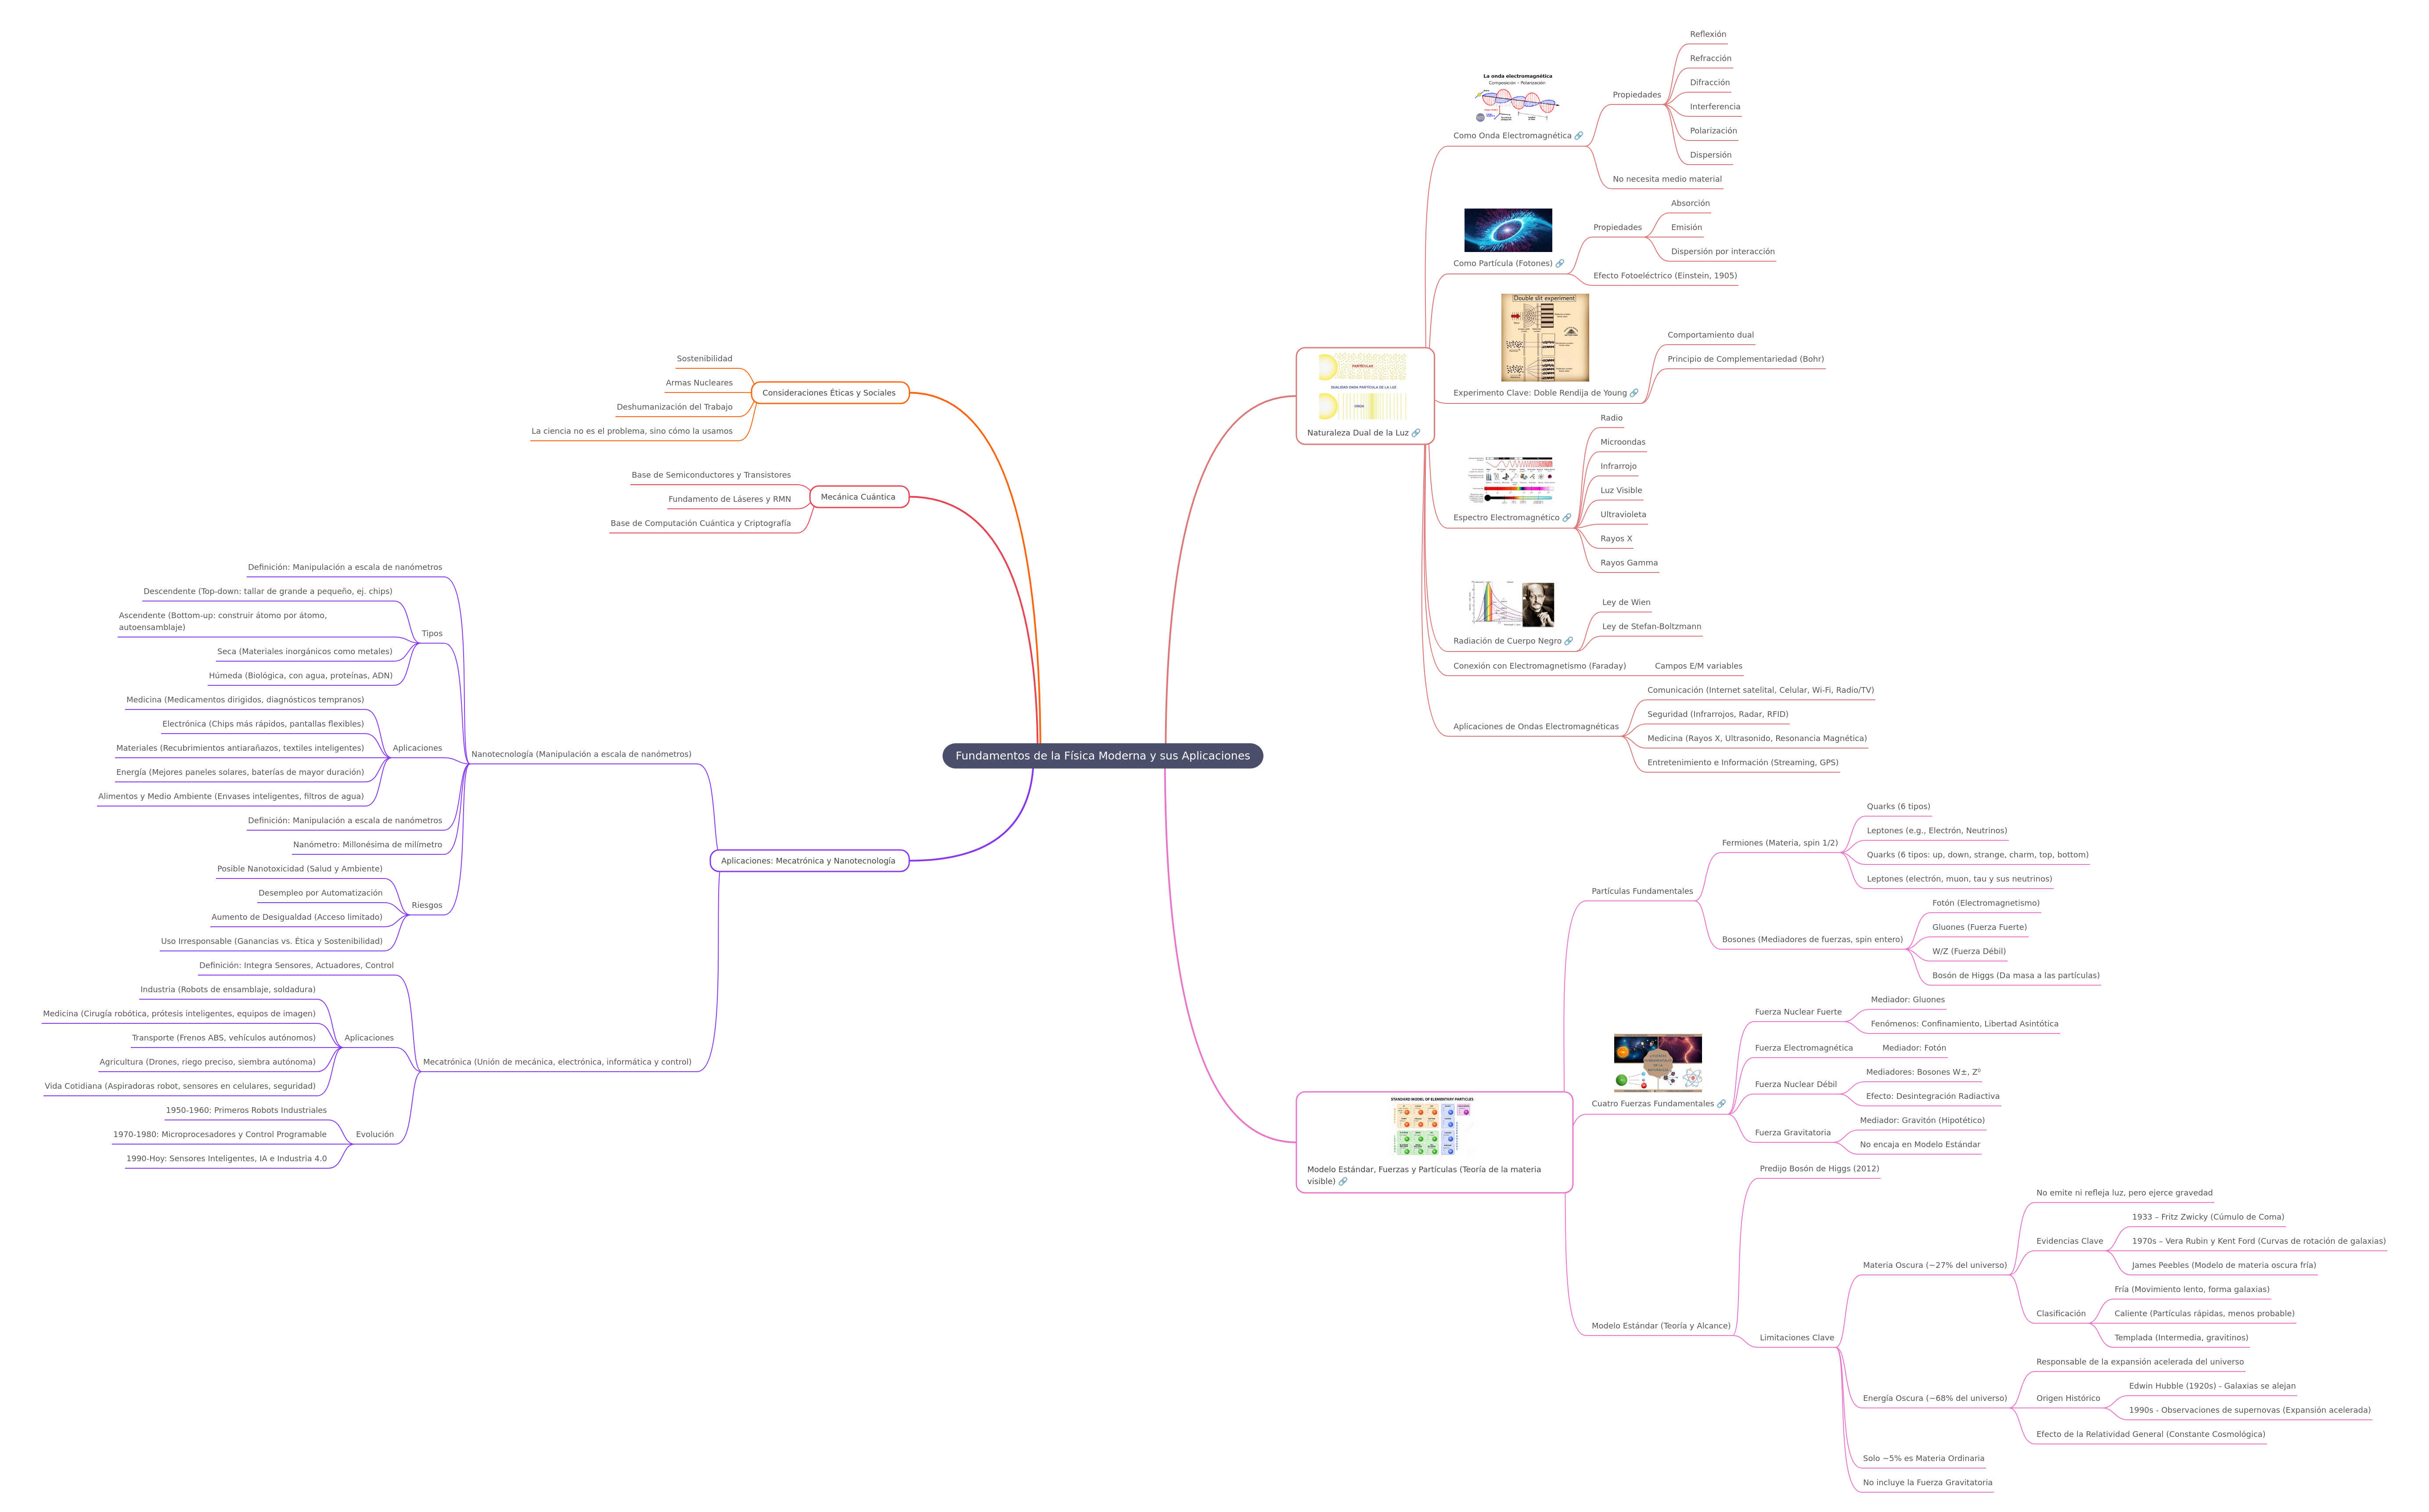Follow the link icon on Naturaleza Dual de la Luz
Screen dimensions: 2429x1512
1415,433
